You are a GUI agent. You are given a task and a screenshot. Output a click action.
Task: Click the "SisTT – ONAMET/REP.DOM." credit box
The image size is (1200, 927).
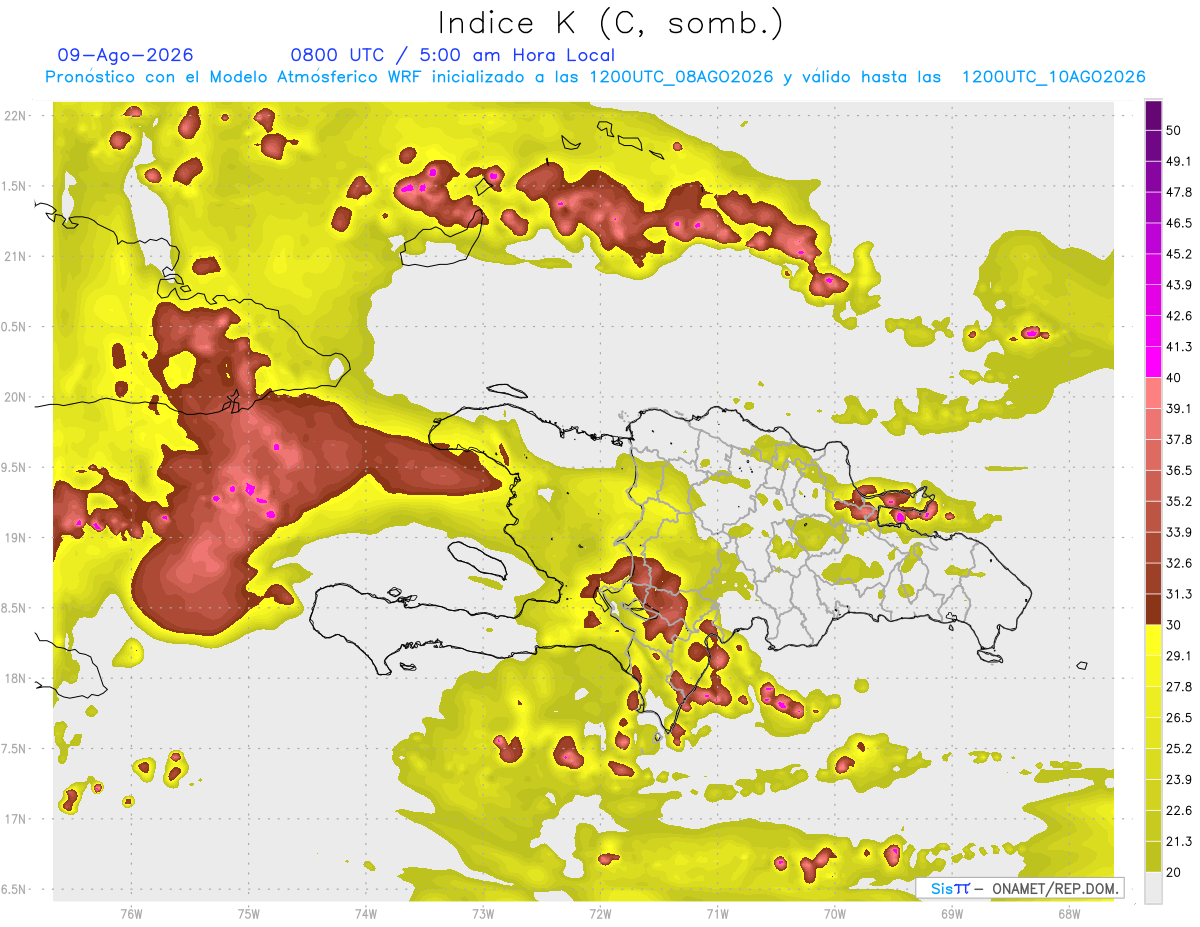coord(1019,888)
